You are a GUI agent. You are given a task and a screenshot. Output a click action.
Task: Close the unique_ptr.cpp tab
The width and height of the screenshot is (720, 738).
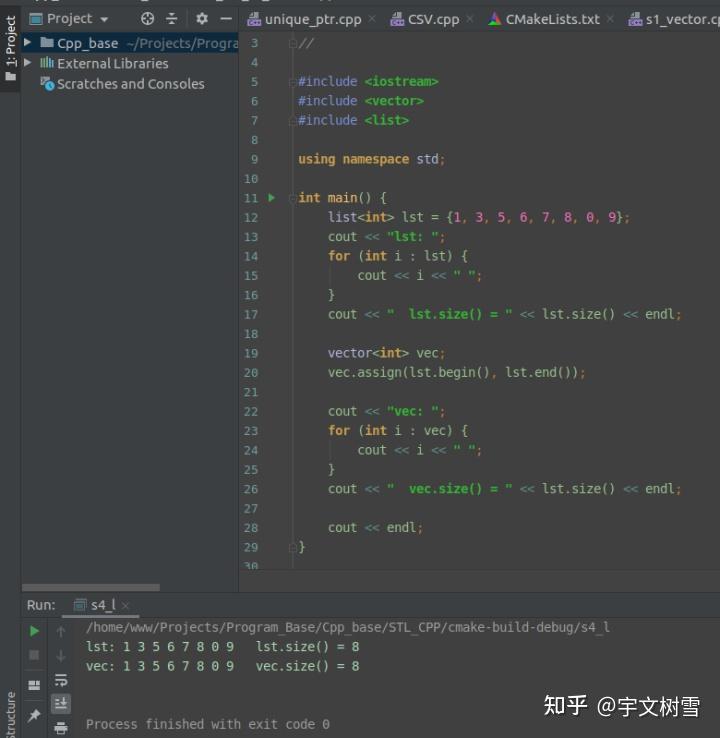[x=372, y=19]
